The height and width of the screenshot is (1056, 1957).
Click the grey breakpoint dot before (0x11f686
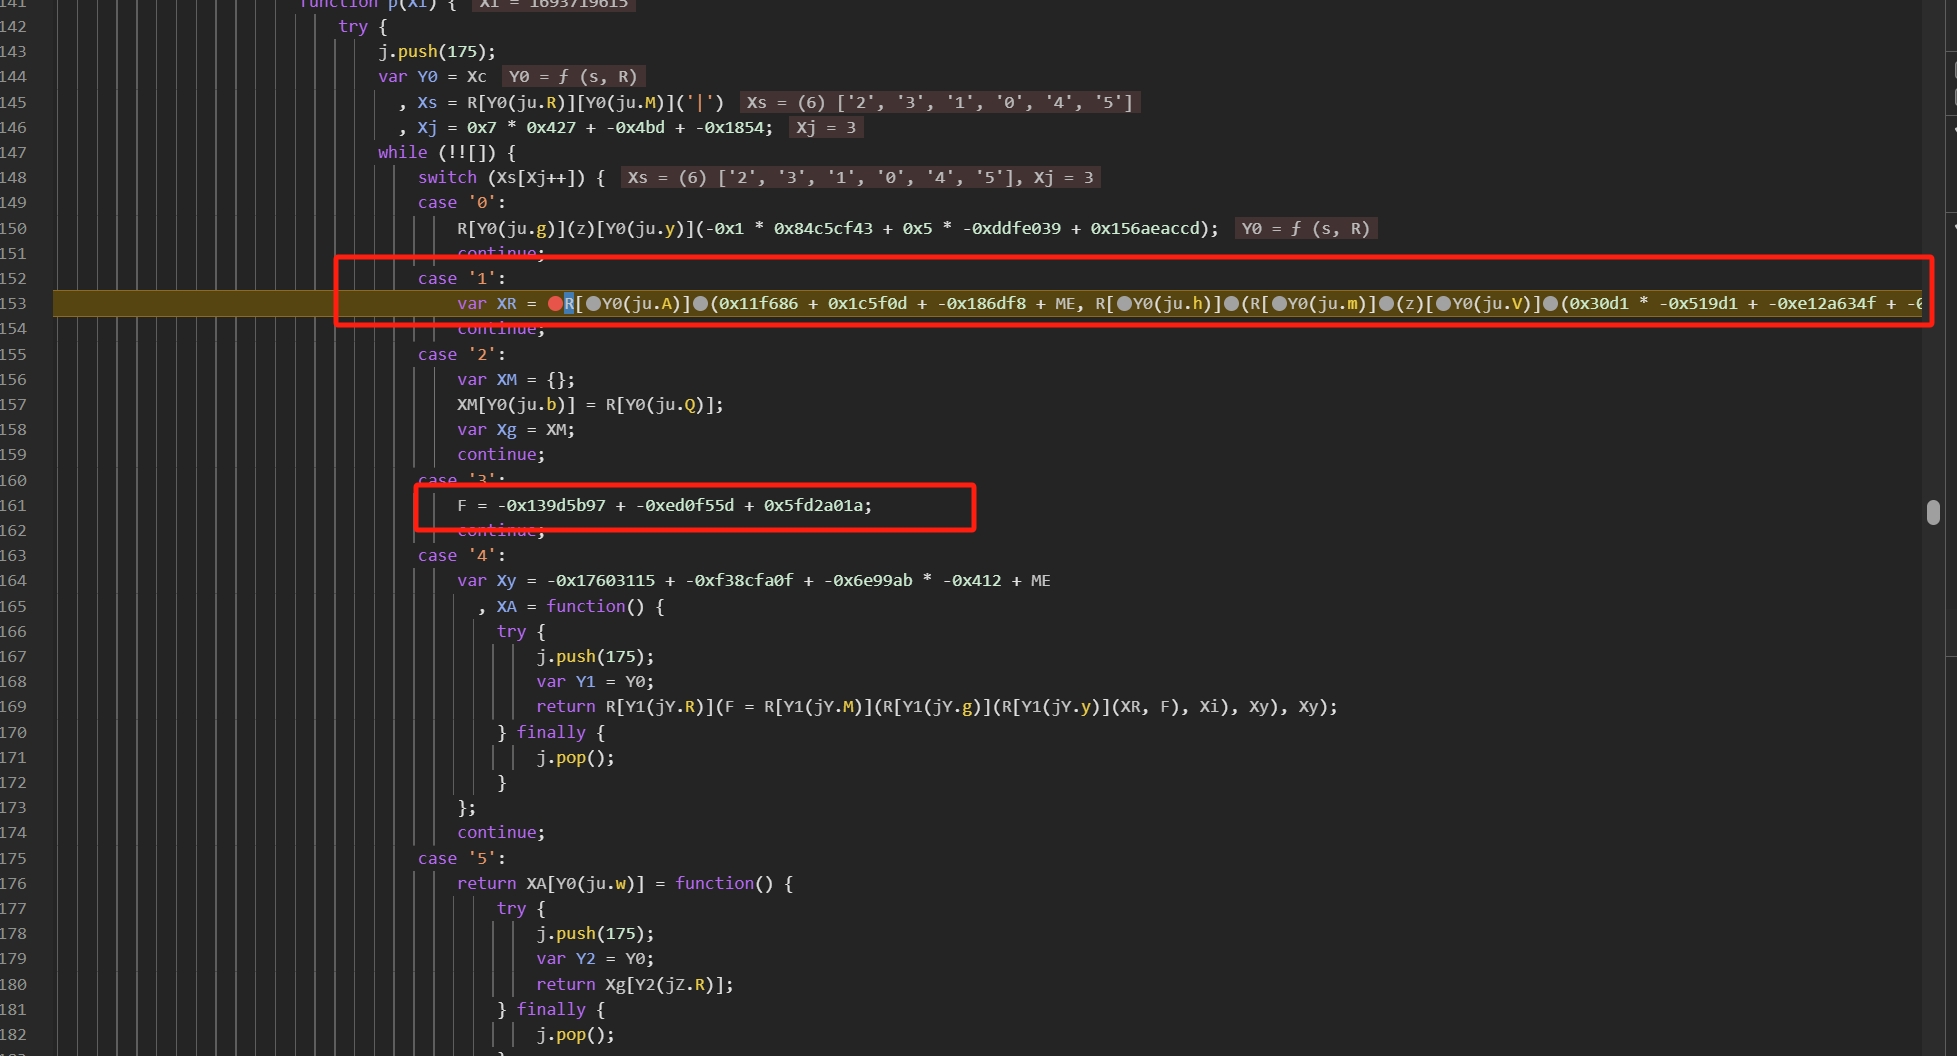coord(701,304)
